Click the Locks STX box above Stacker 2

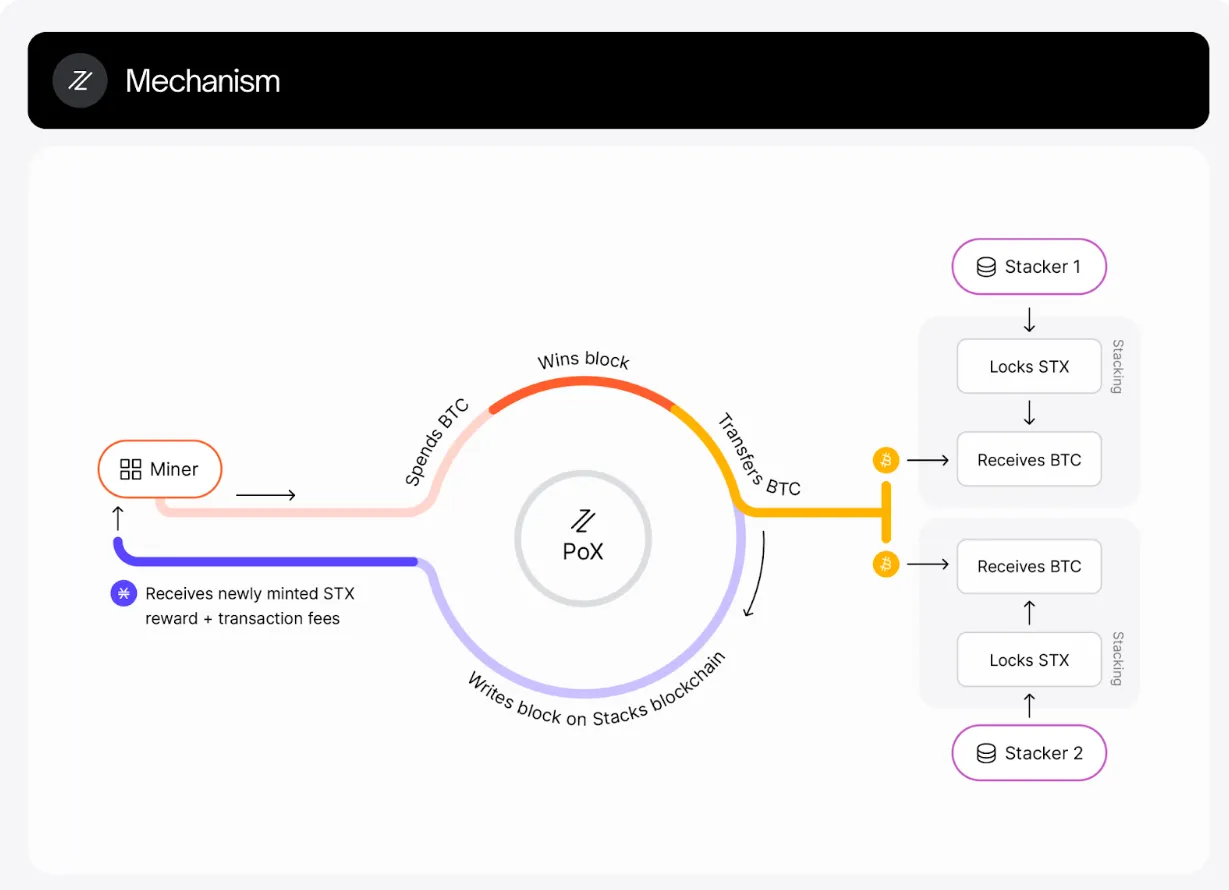1029,660
